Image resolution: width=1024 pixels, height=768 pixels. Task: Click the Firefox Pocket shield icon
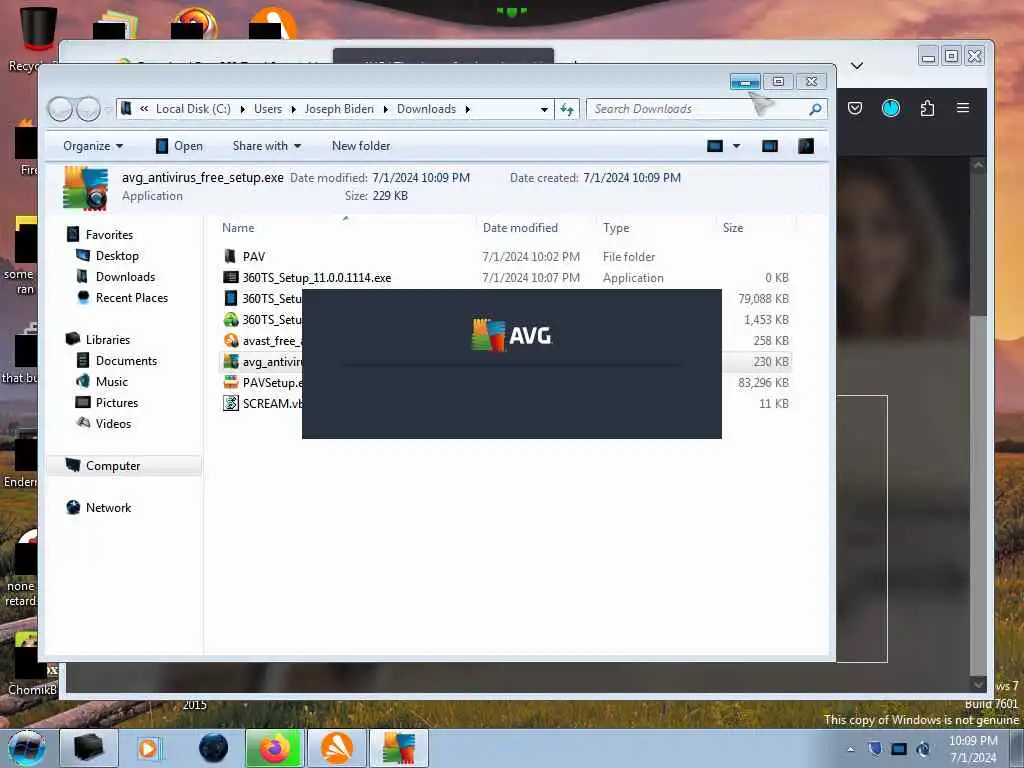click(855, 108)
